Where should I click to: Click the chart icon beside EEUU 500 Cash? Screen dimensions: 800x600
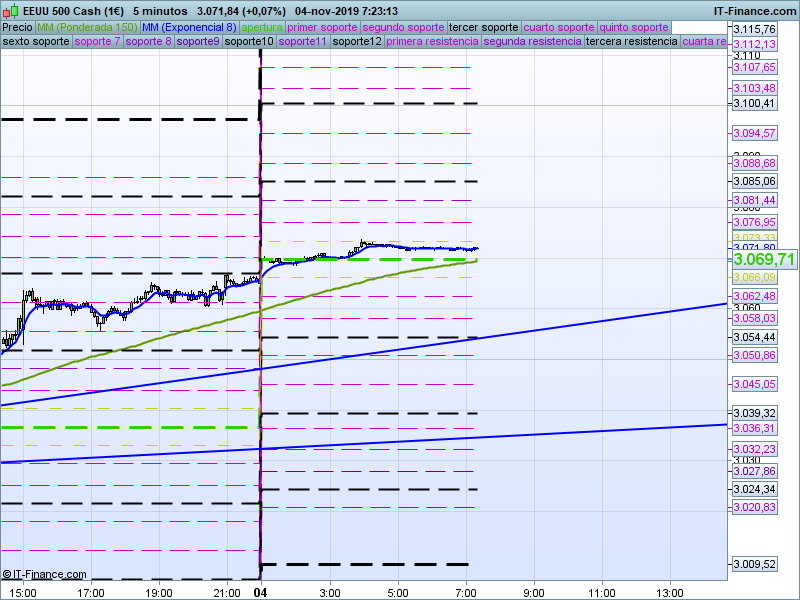click(11, 10)
